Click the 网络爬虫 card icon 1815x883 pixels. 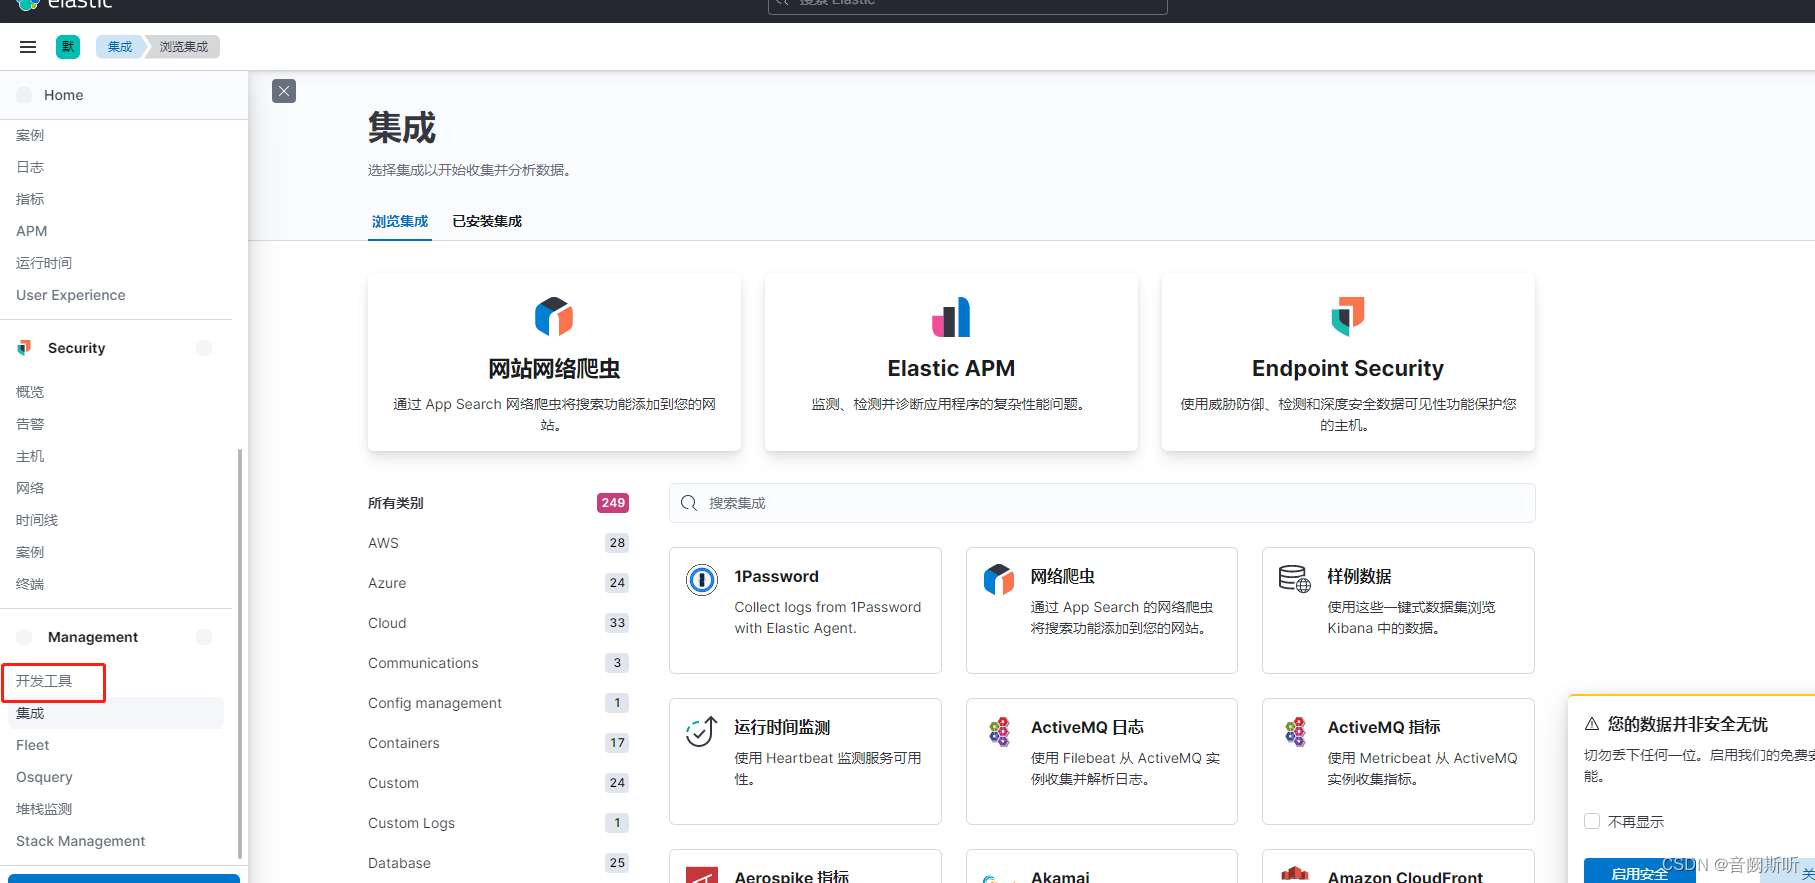[x=998, y=579]
